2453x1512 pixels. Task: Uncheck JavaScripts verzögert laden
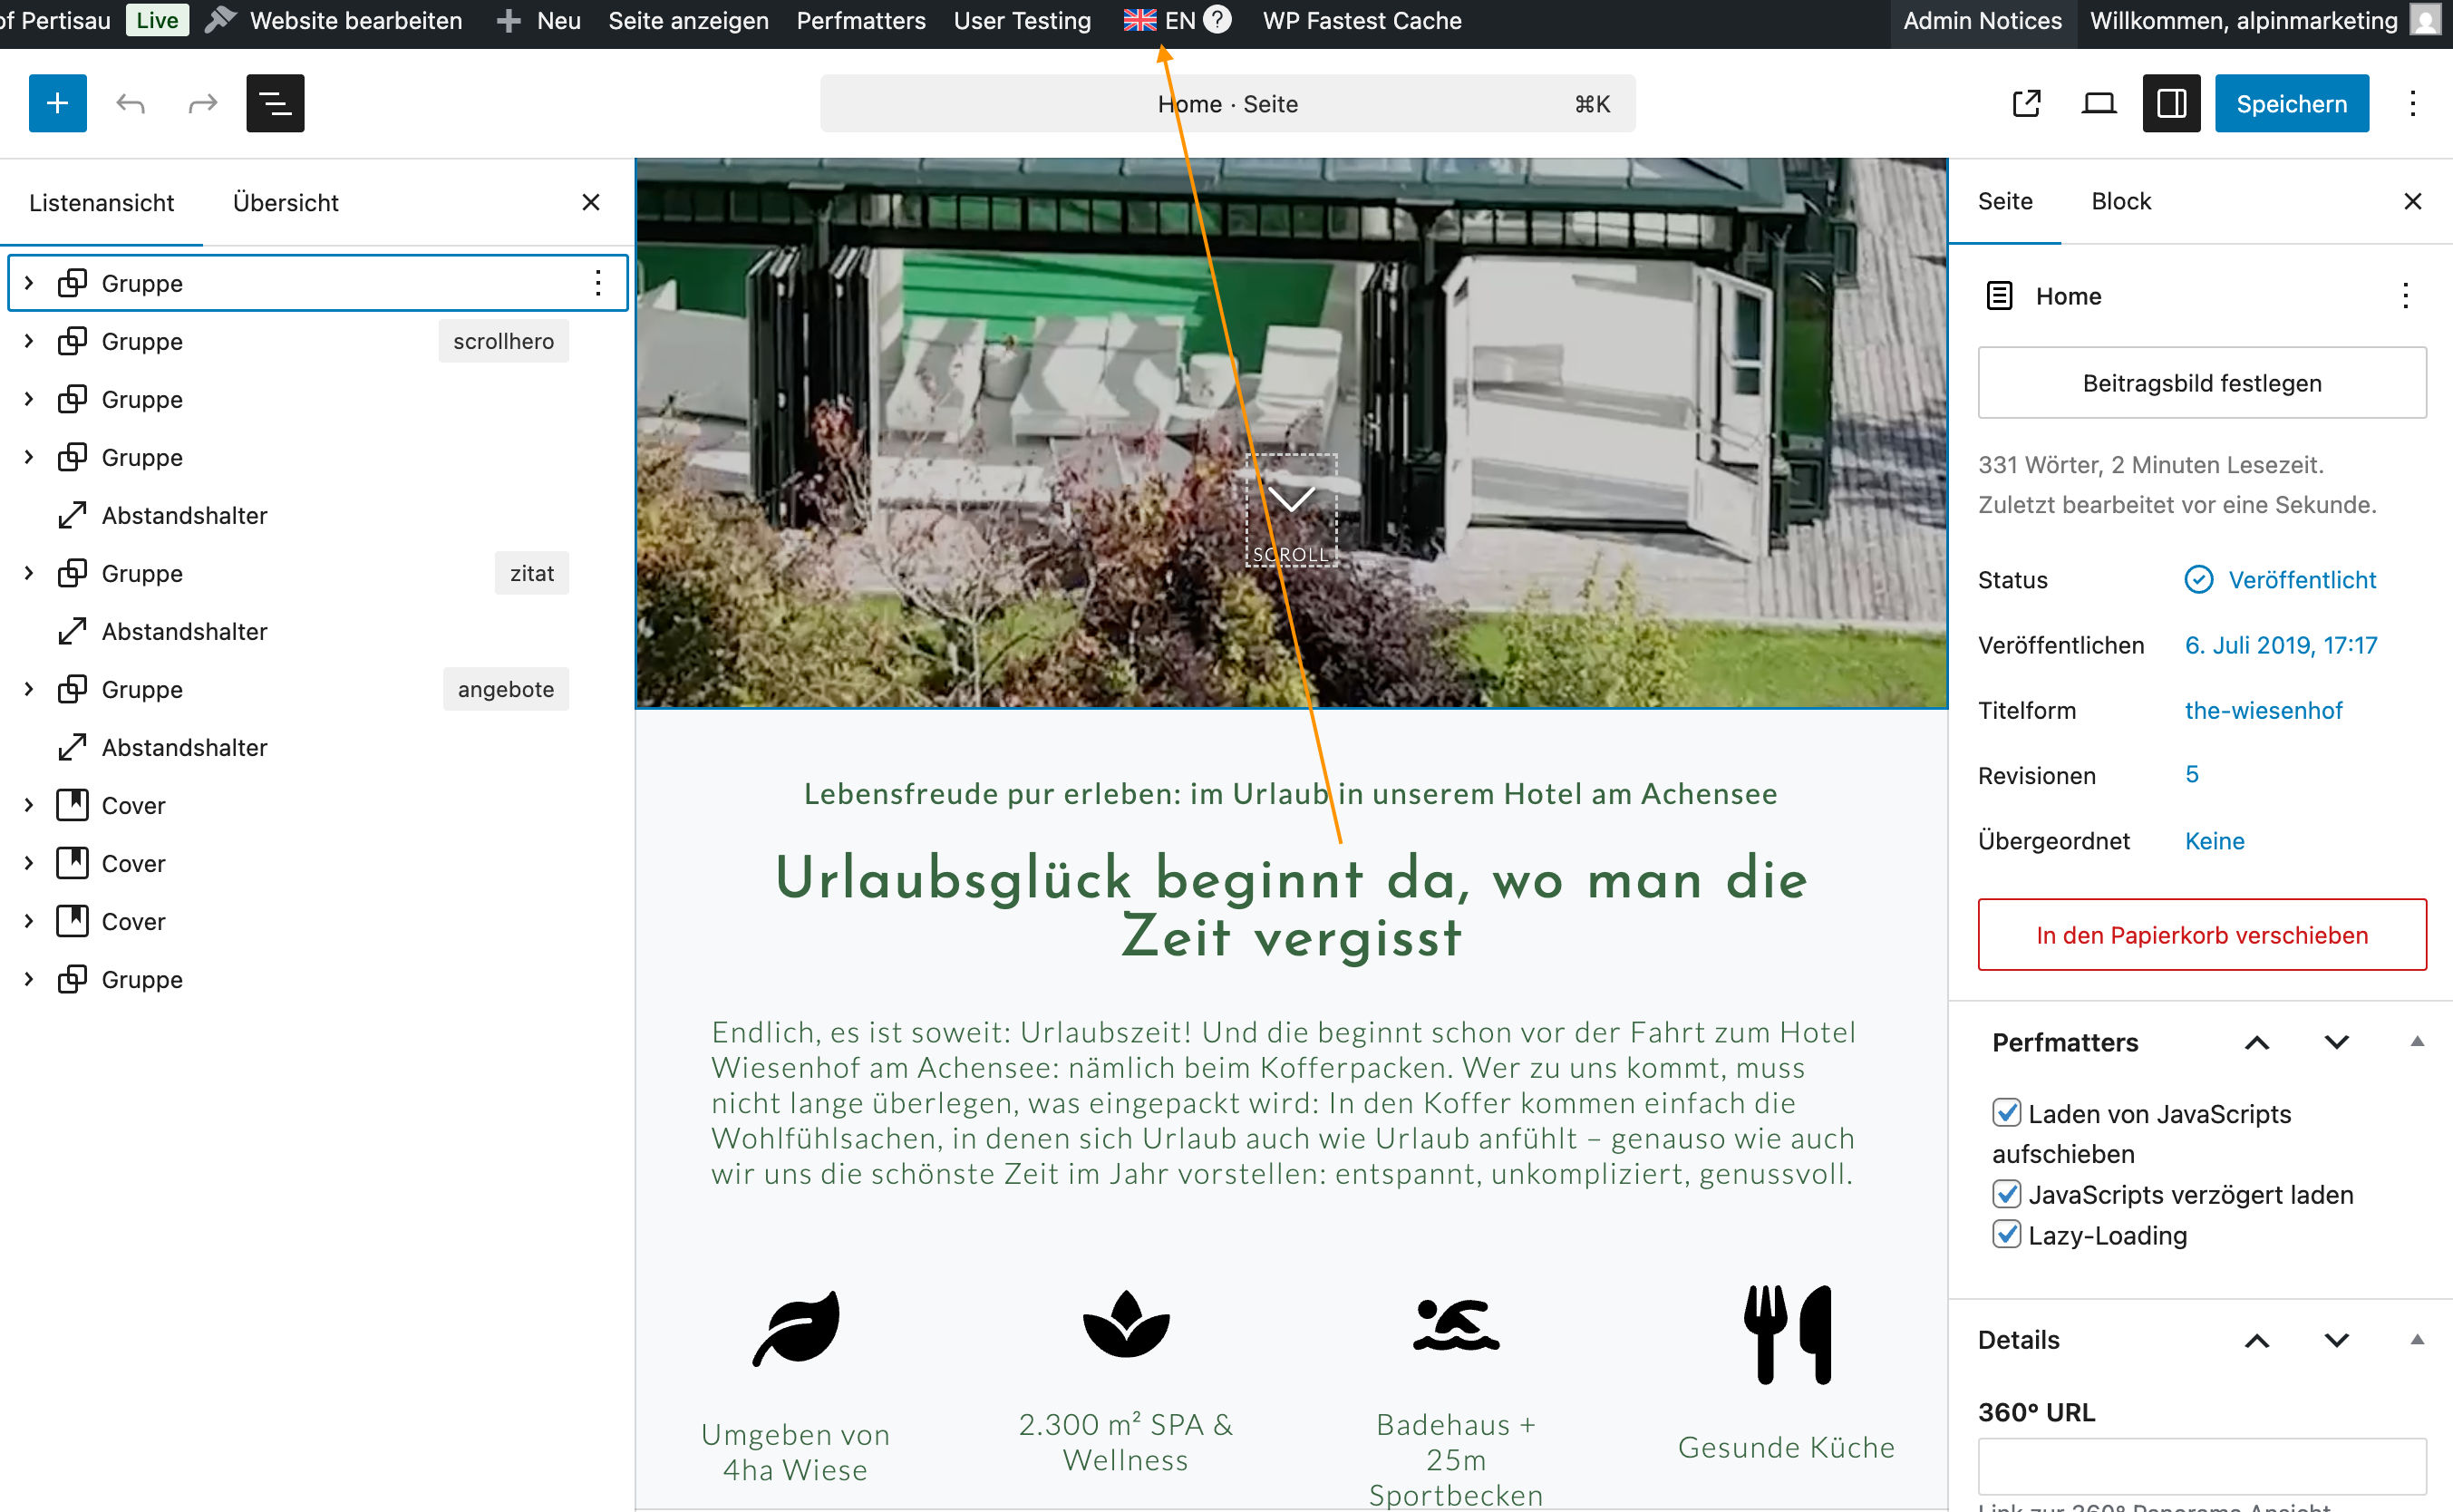click(x=2006, y=1194)
